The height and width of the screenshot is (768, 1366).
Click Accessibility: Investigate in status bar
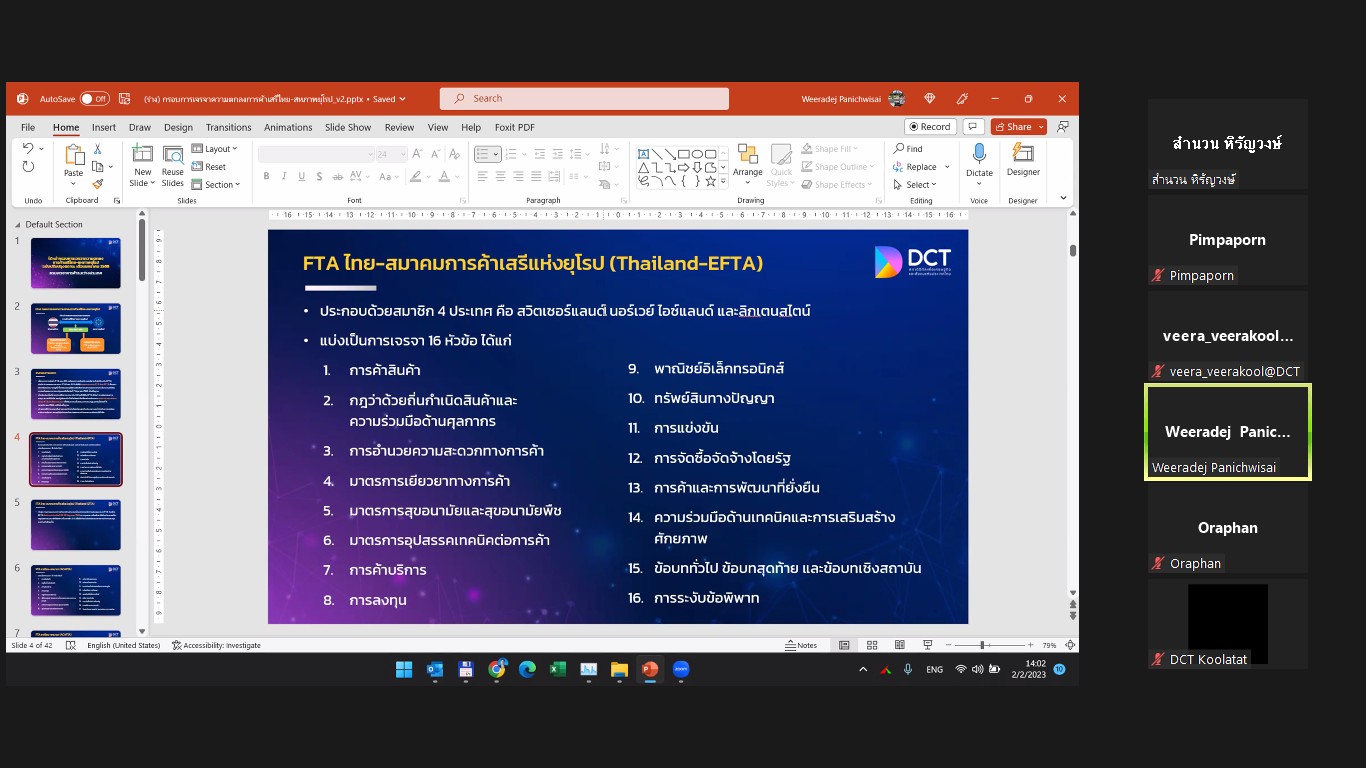216,645
